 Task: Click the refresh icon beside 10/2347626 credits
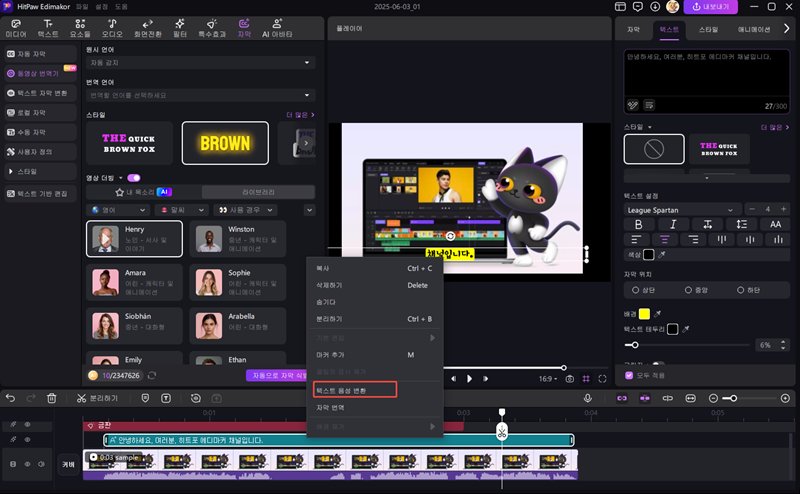[152, 375]
